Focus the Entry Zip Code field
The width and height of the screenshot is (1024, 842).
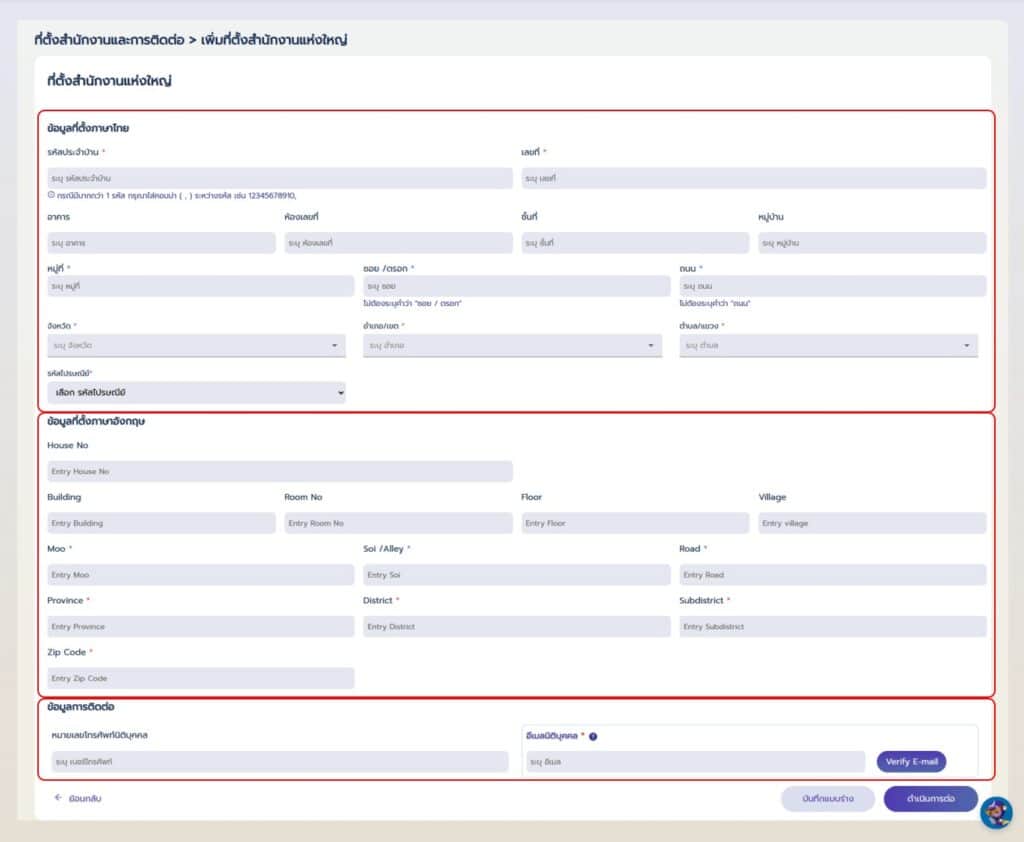coord(200,678)
